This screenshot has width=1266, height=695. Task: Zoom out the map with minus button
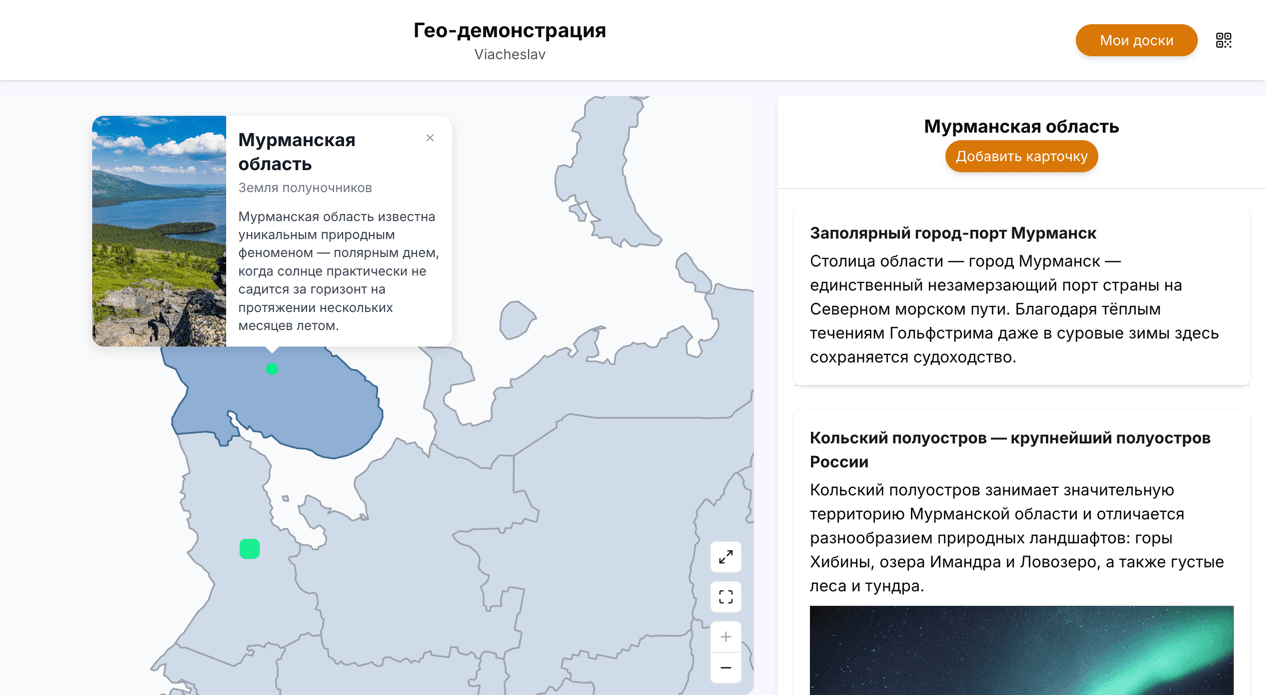pos(726,668)
